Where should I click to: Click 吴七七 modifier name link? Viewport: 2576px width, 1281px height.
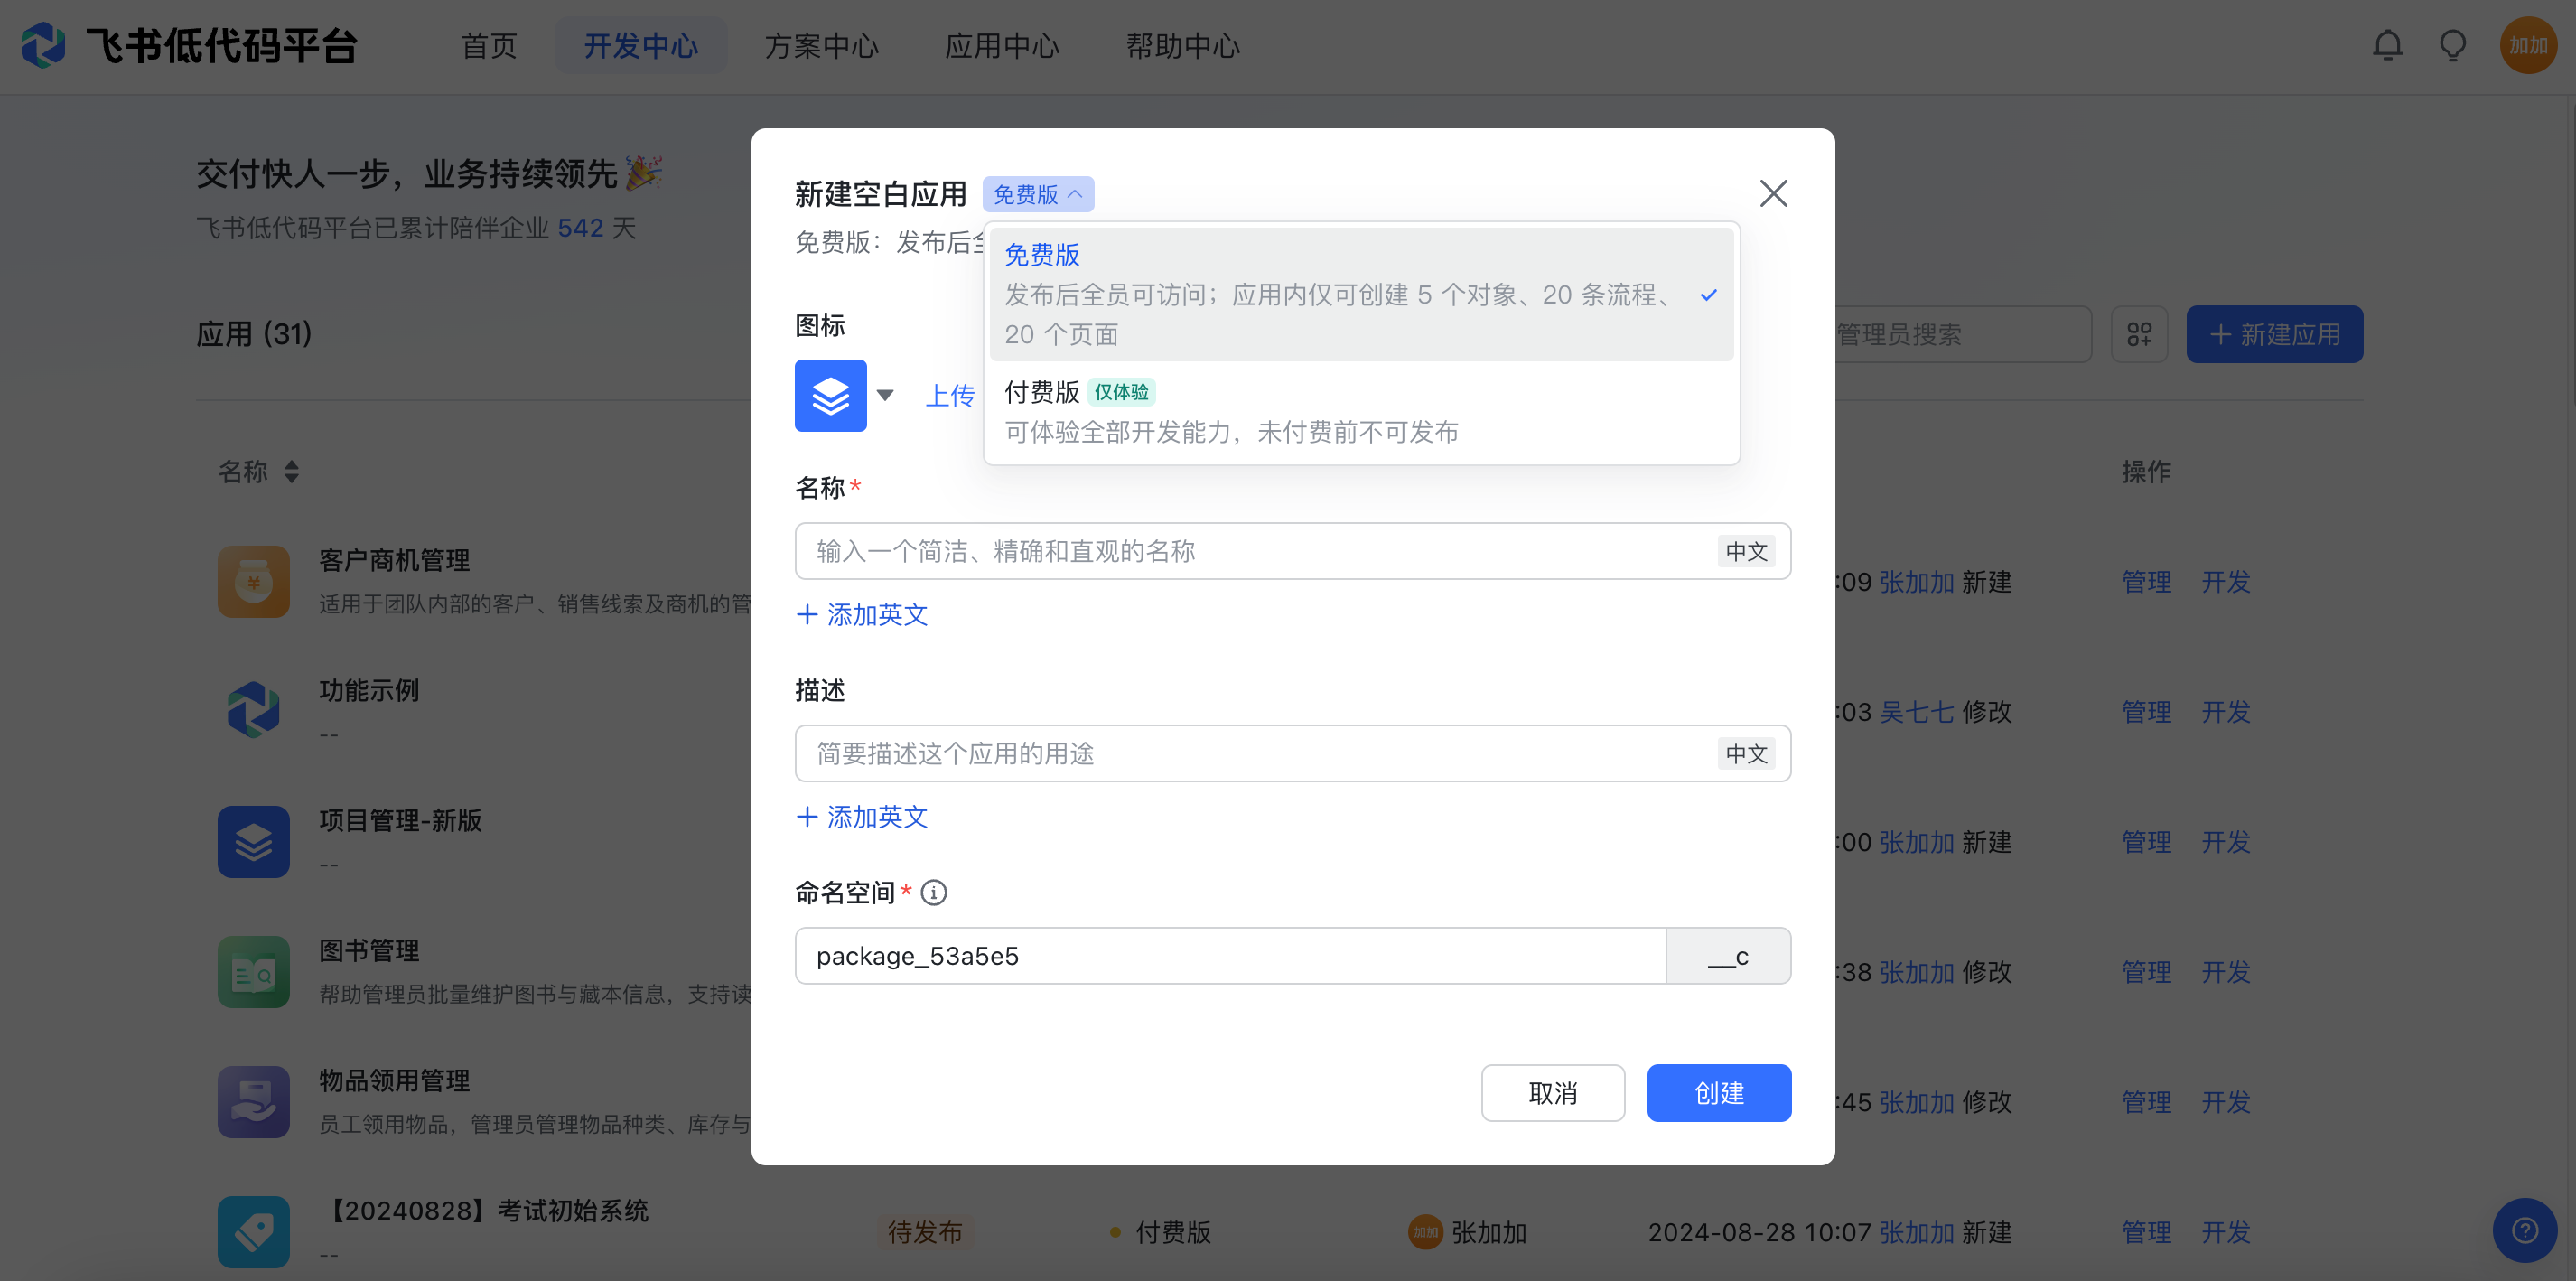tap(1916, 712)
